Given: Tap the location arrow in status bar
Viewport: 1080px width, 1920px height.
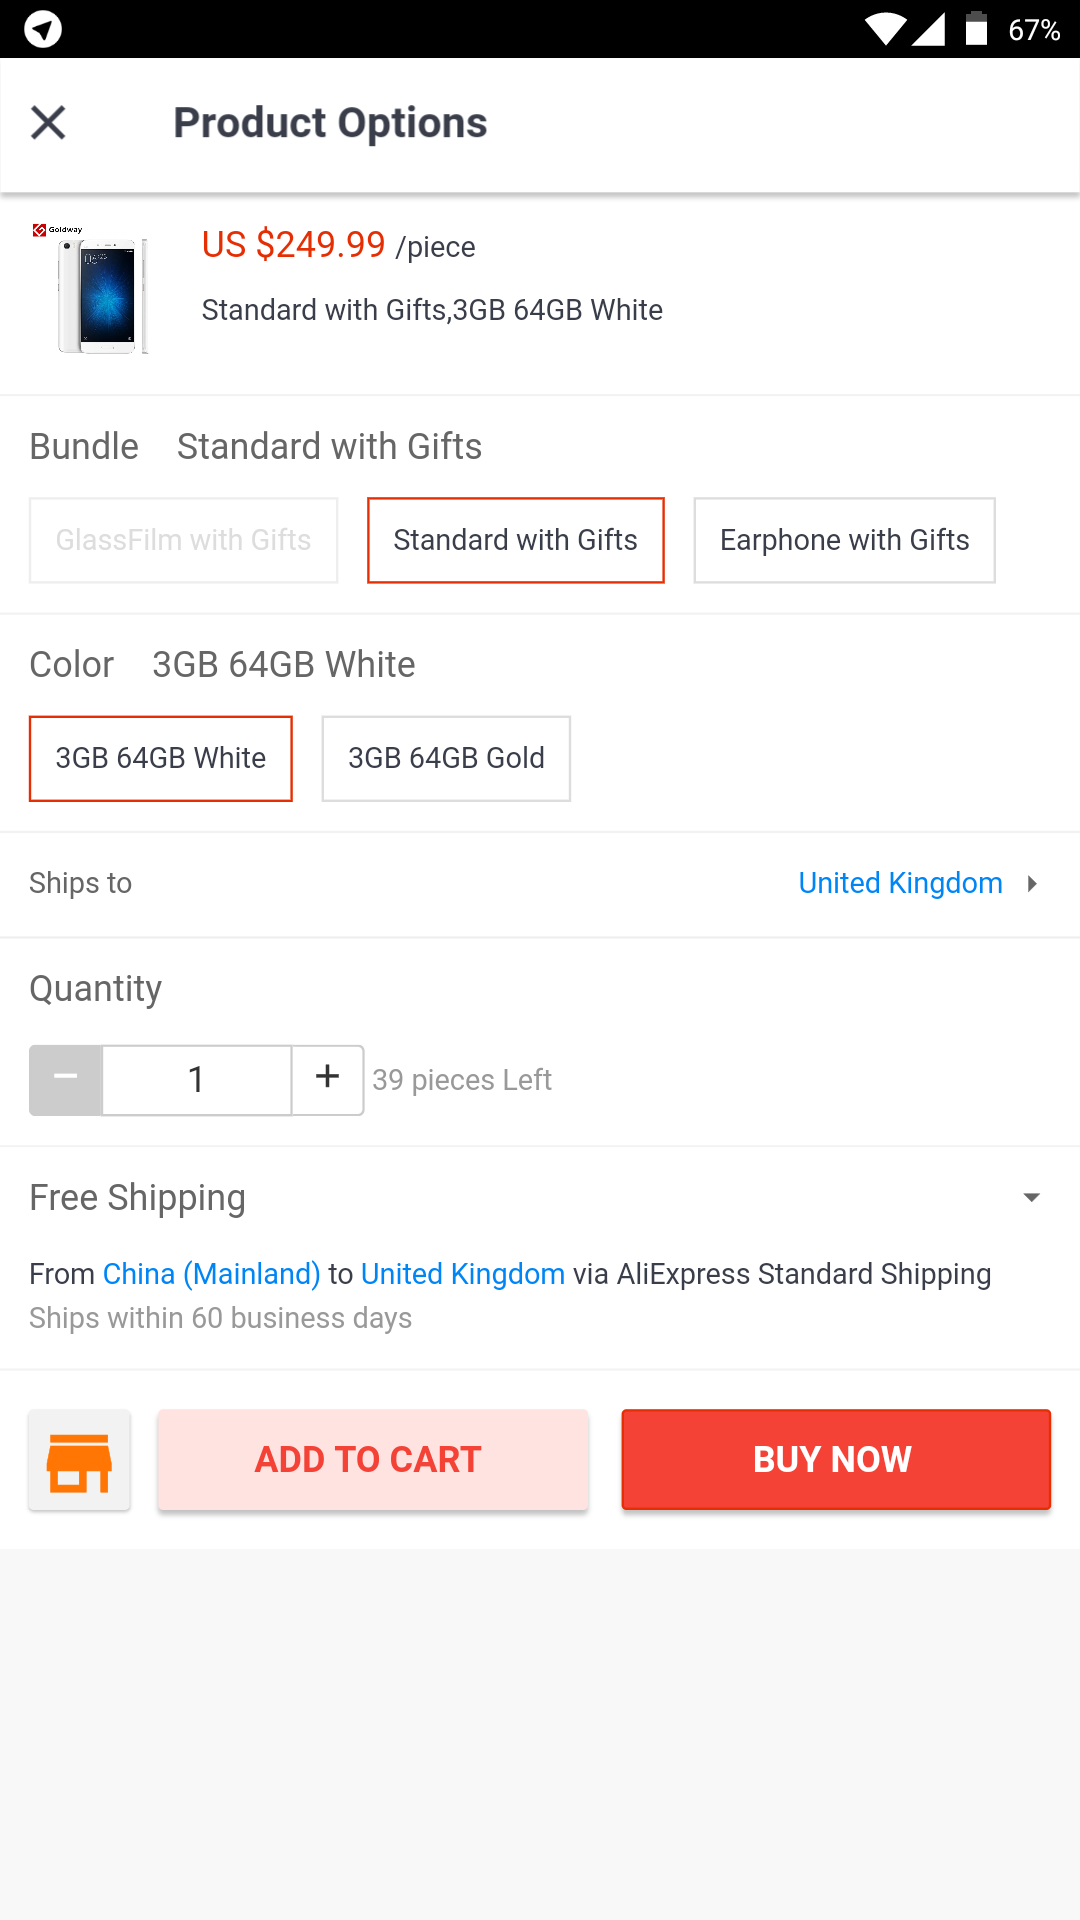Looking at the screenshot, I should (x=43, y=29).
